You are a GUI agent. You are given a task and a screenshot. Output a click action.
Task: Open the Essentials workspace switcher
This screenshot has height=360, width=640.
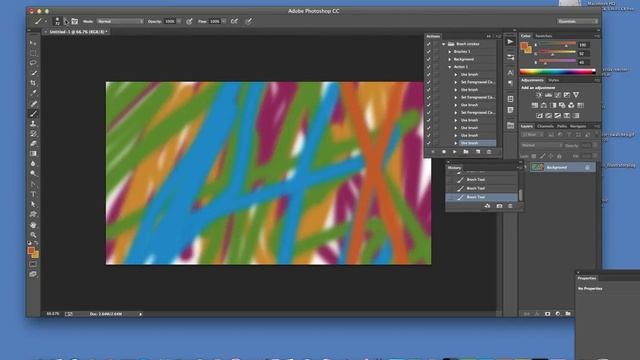pyautogui.click(x=577, y=21)
